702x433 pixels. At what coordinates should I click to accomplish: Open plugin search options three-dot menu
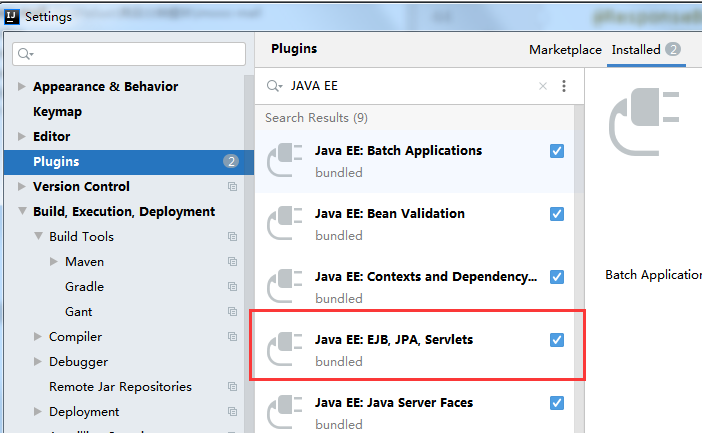(x=564, y=86)
